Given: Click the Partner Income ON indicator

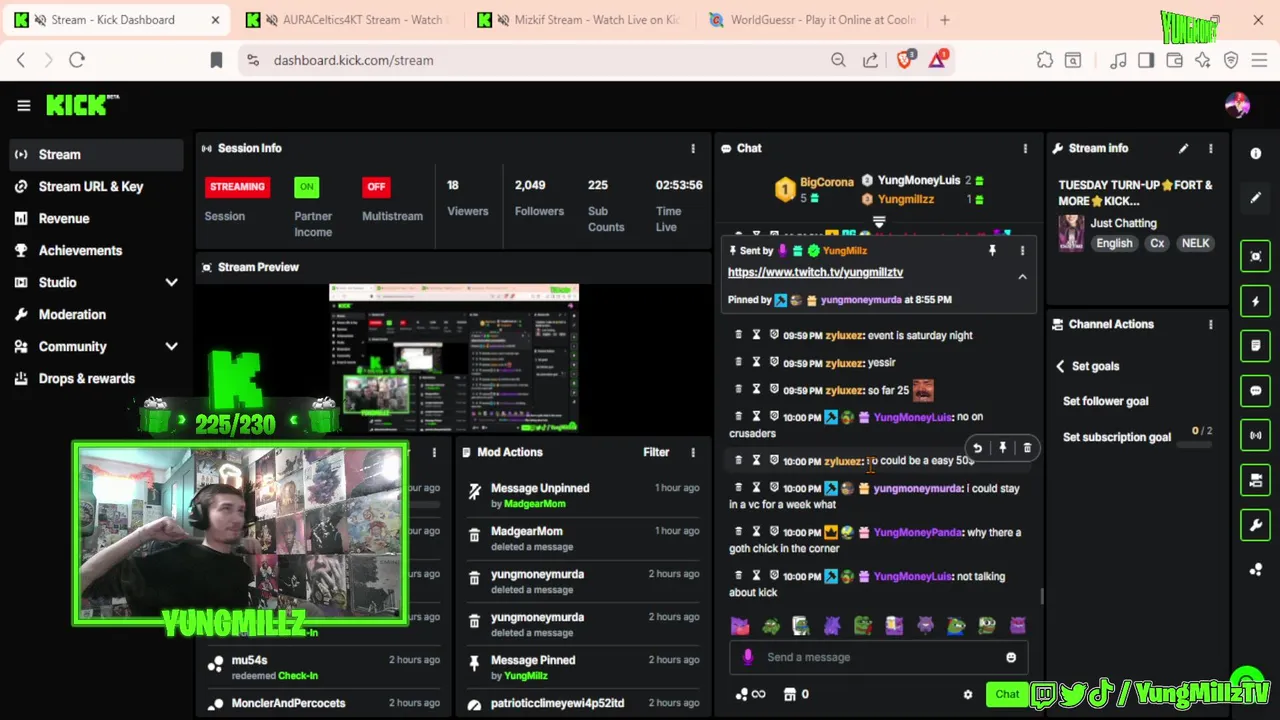Looking at the screenshot, I should 307,187.
